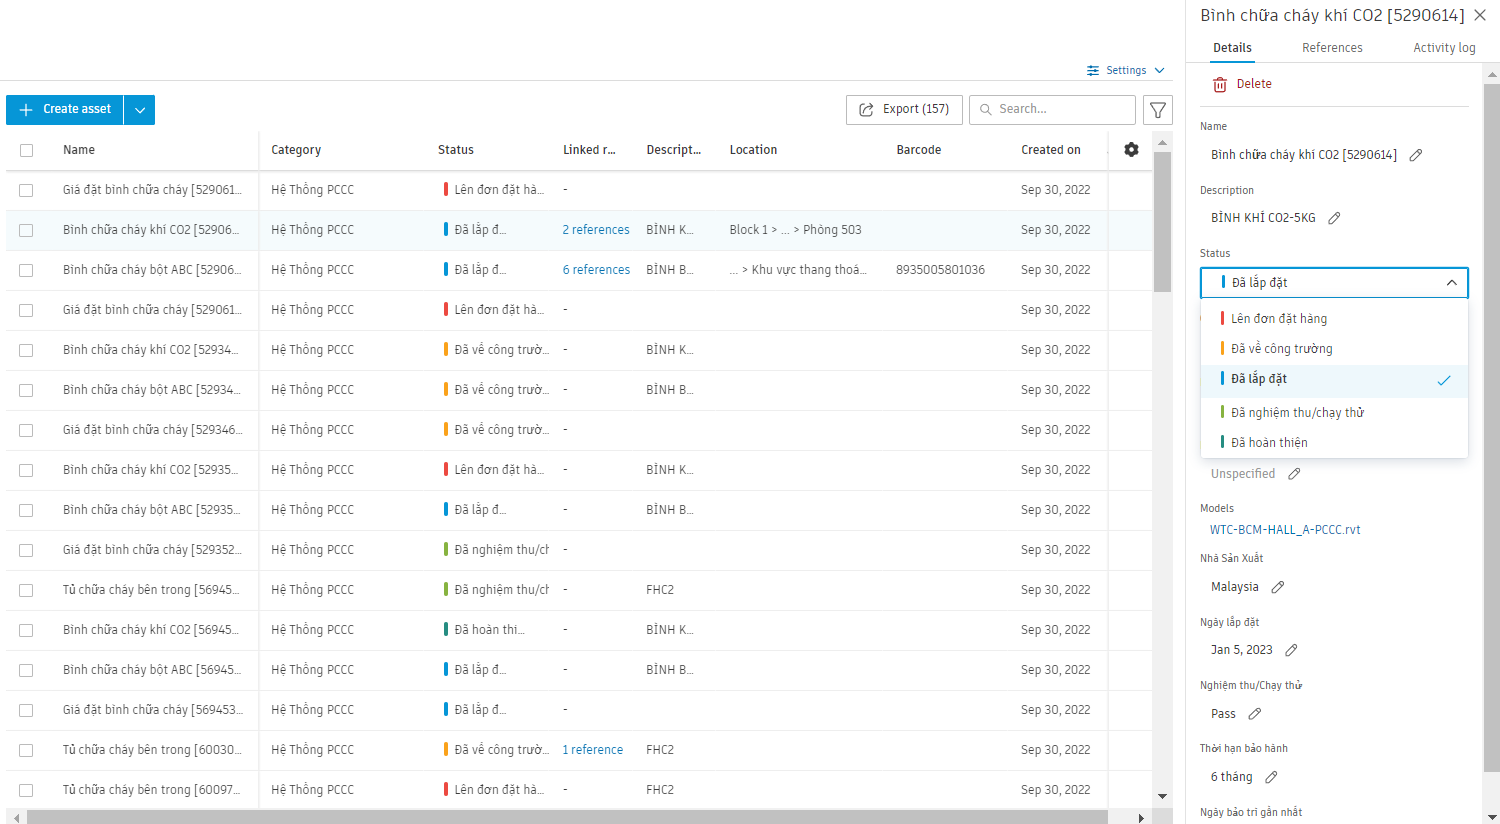This screenshot has width=1500, height=824.
Task: Check the first Giá đặt bình chữa cháy [529061 row
Action: click(x=26, y=190)
